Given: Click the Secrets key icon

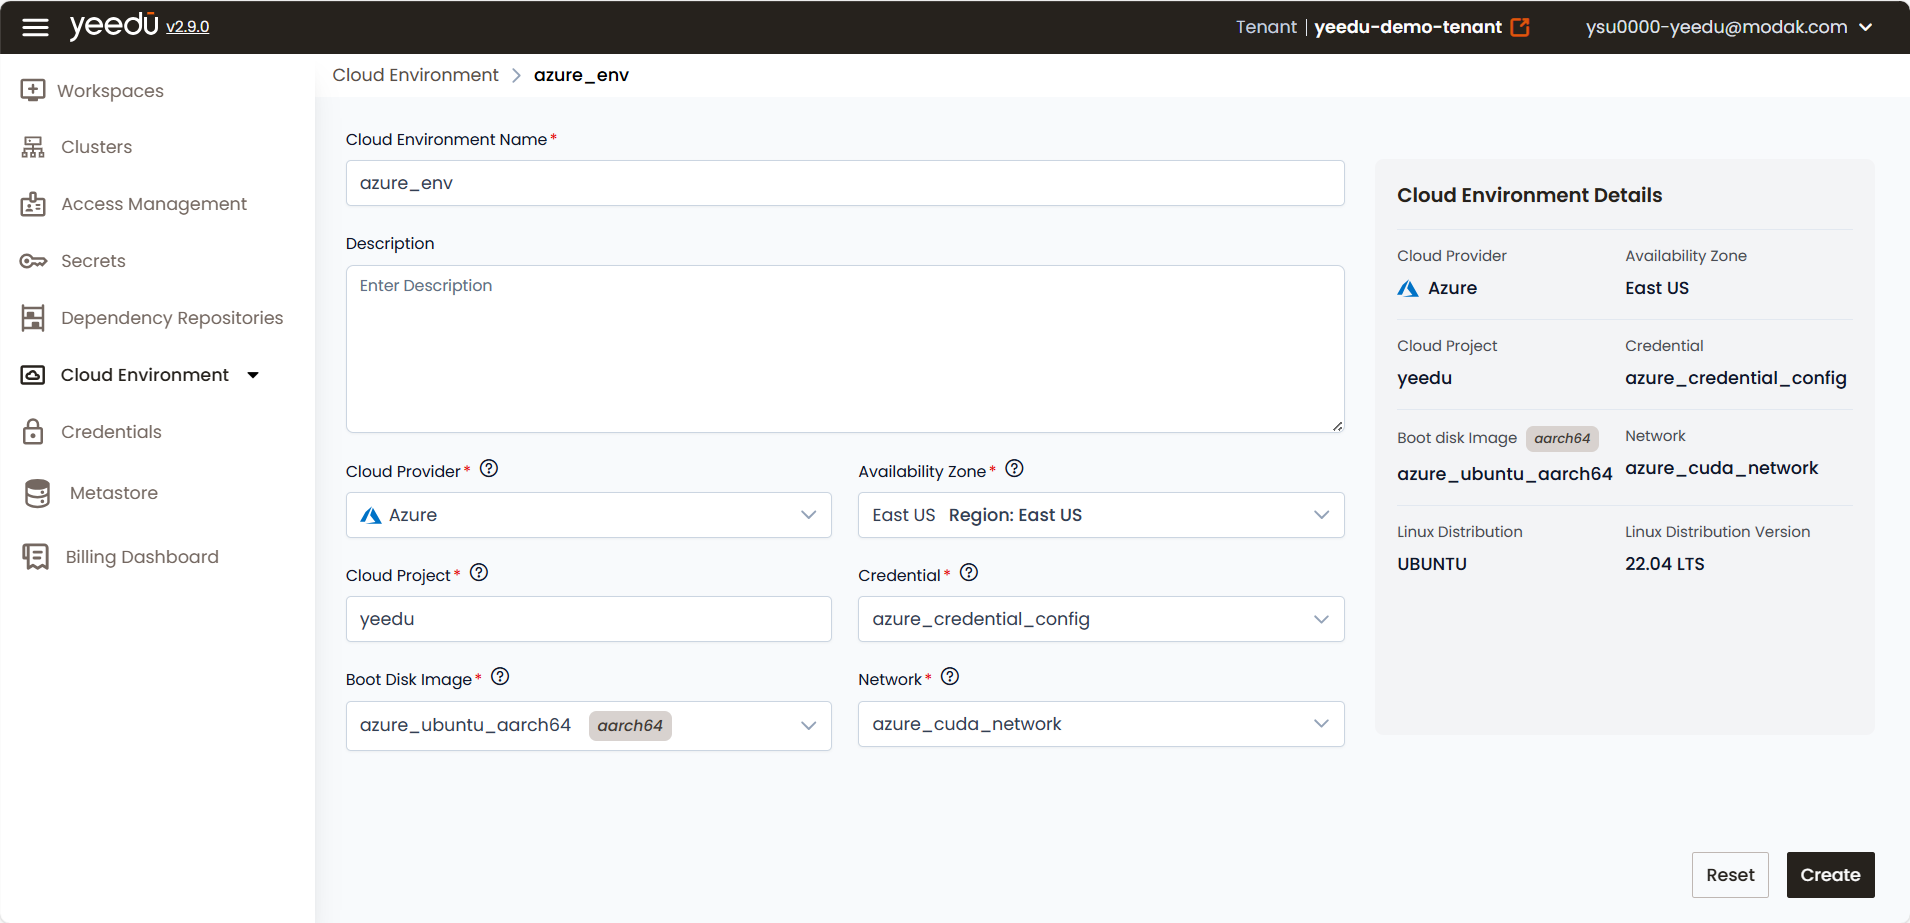Looking at the screenshot, I should click(x=33, y=261).
